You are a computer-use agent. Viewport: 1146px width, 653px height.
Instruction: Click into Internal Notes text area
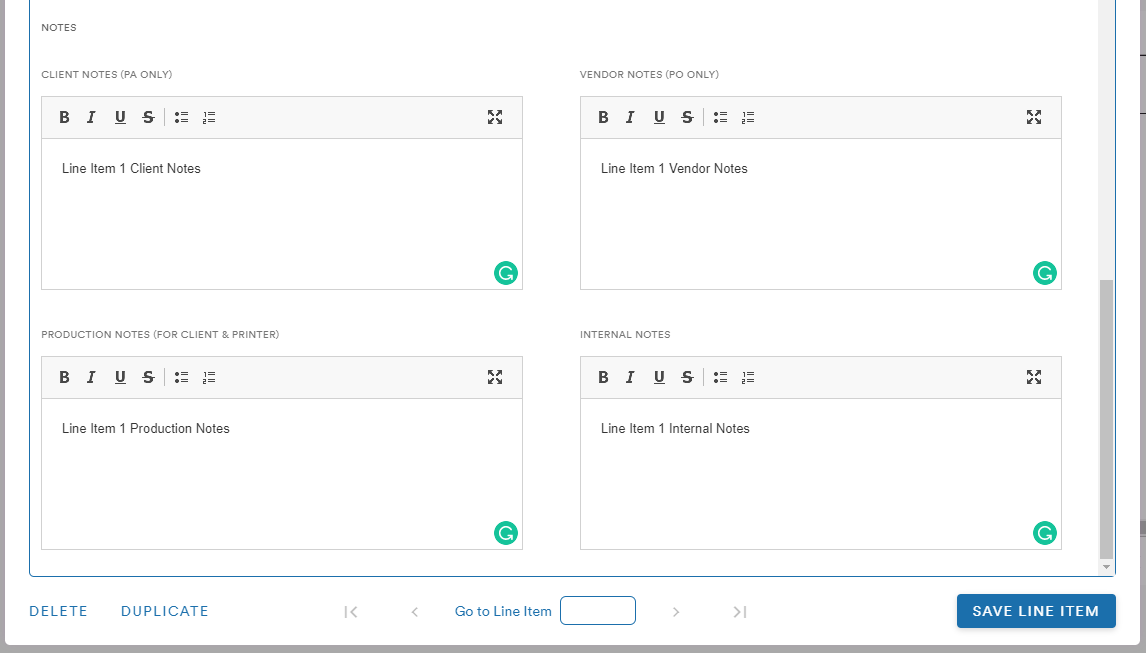[x=821, y=474]
